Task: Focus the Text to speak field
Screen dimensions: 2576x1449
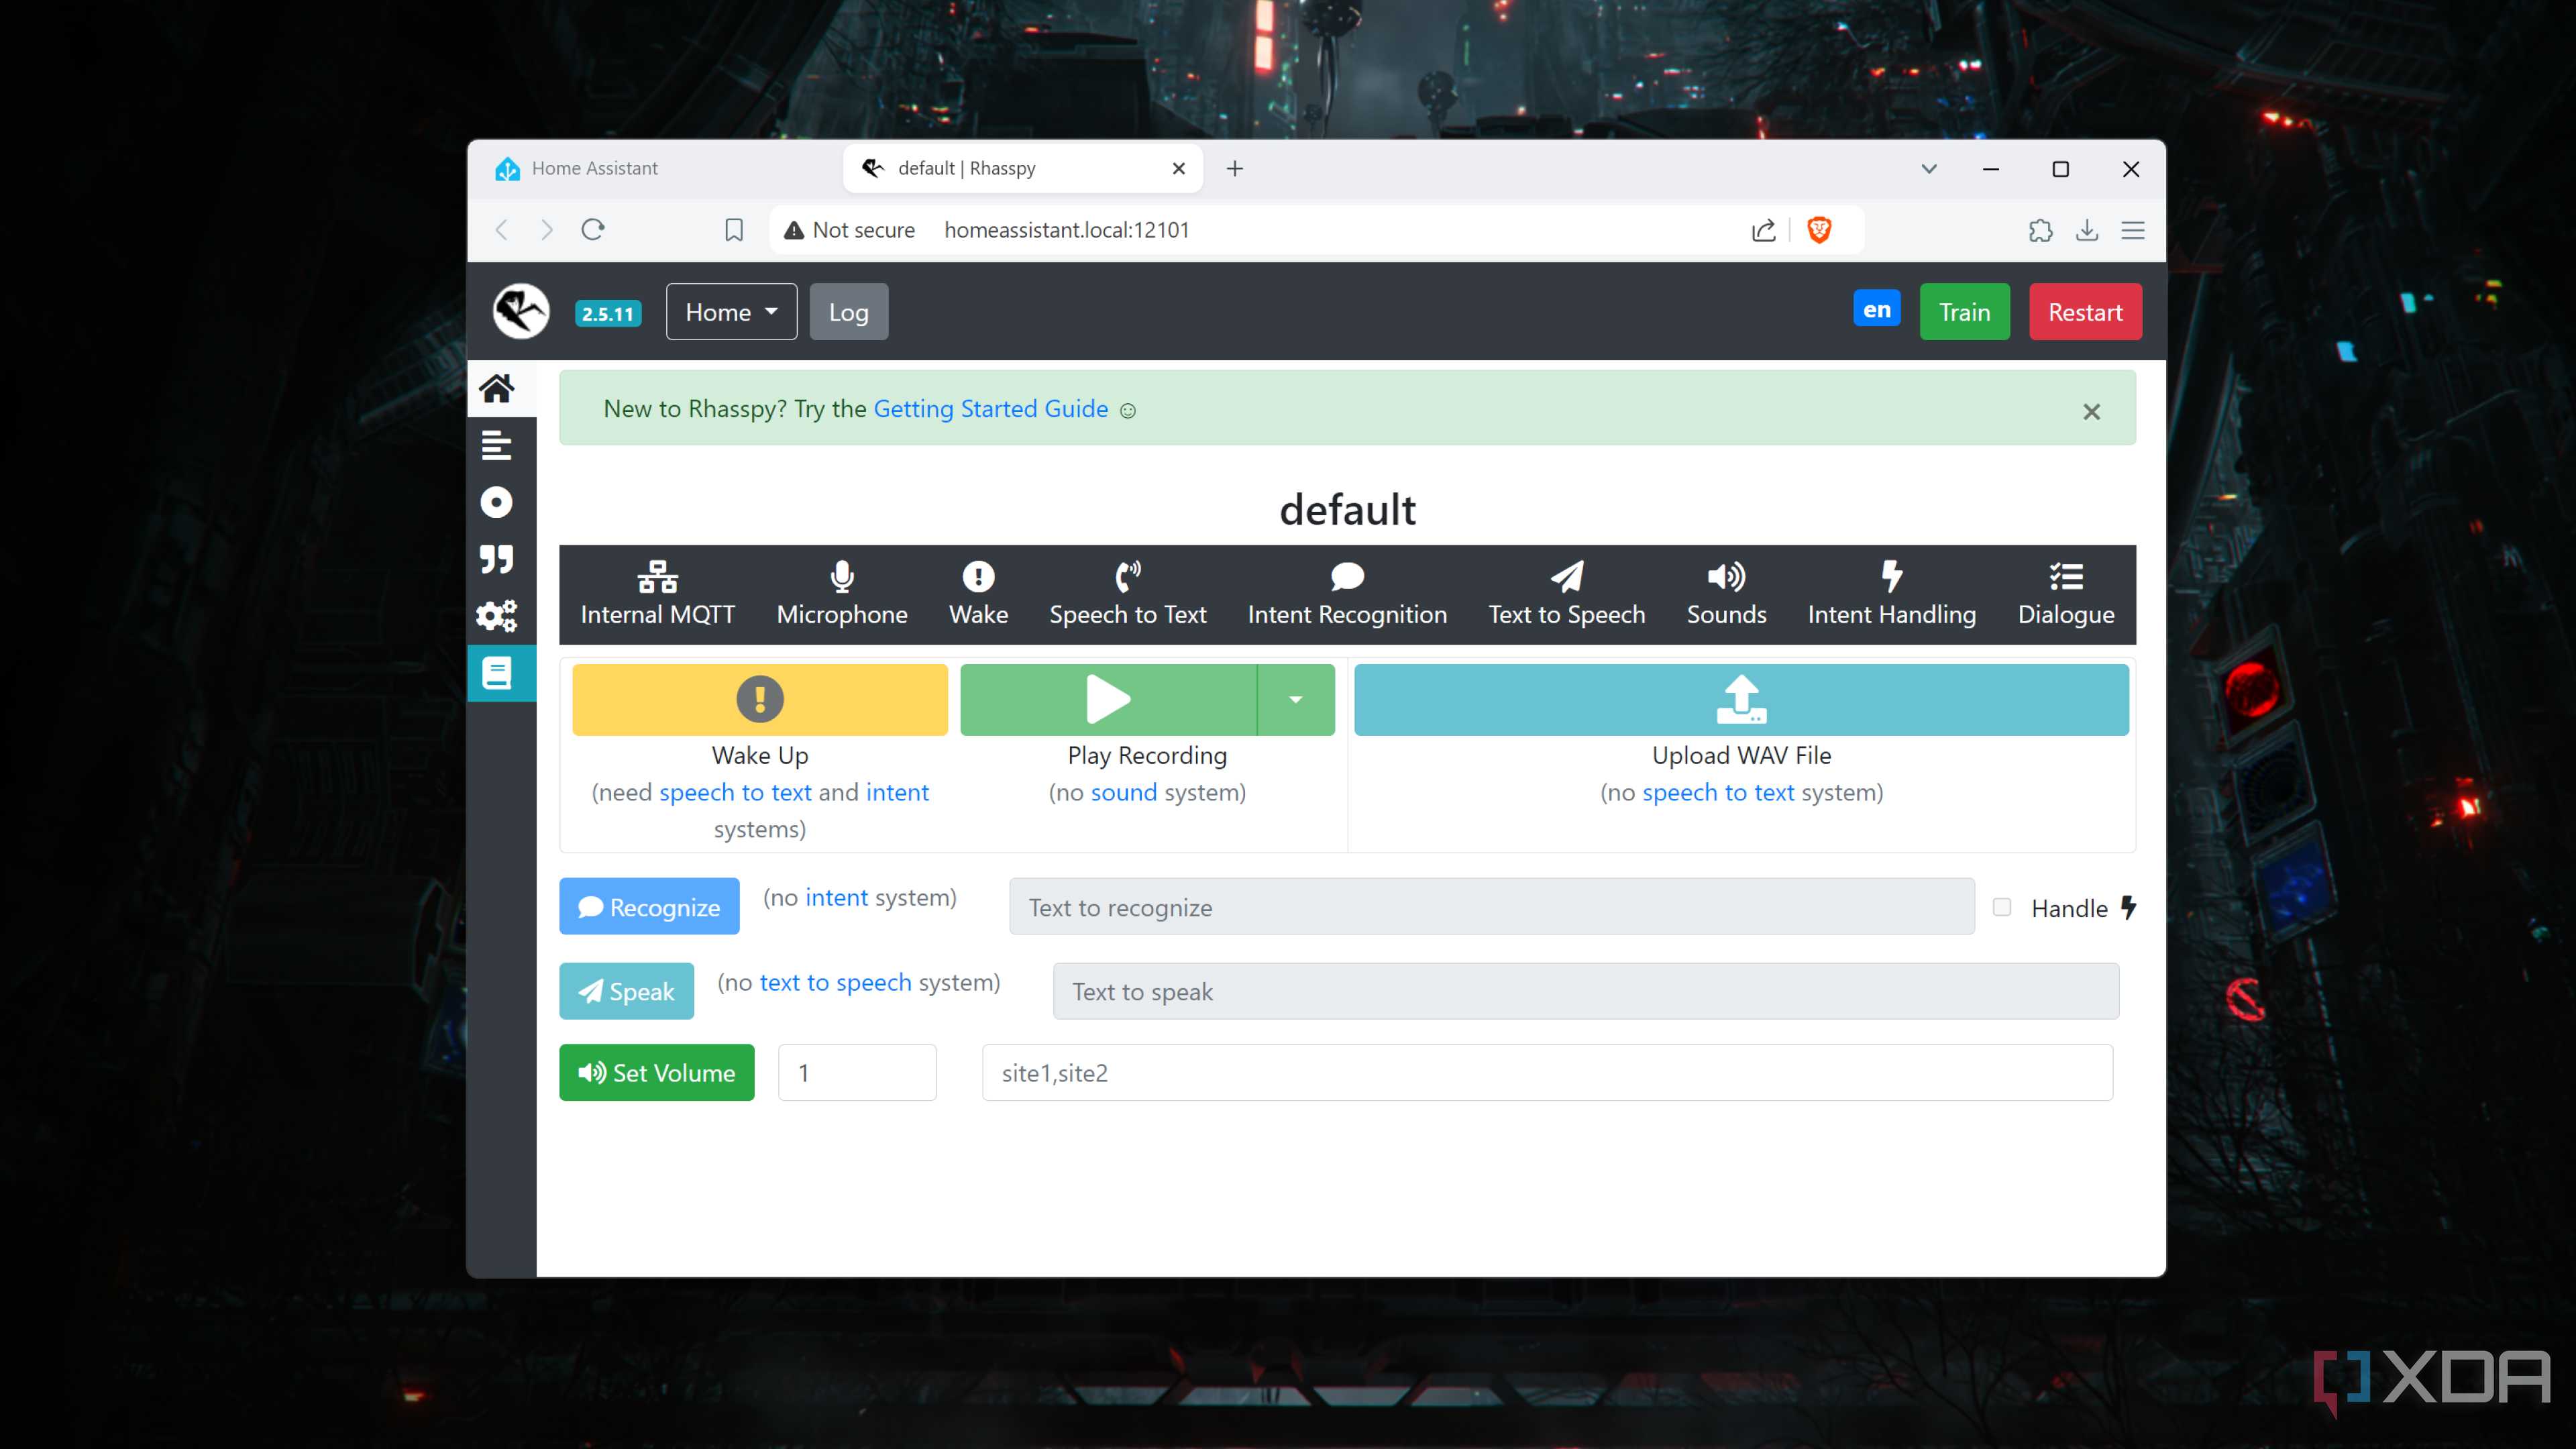Action: click(1585, 991)
